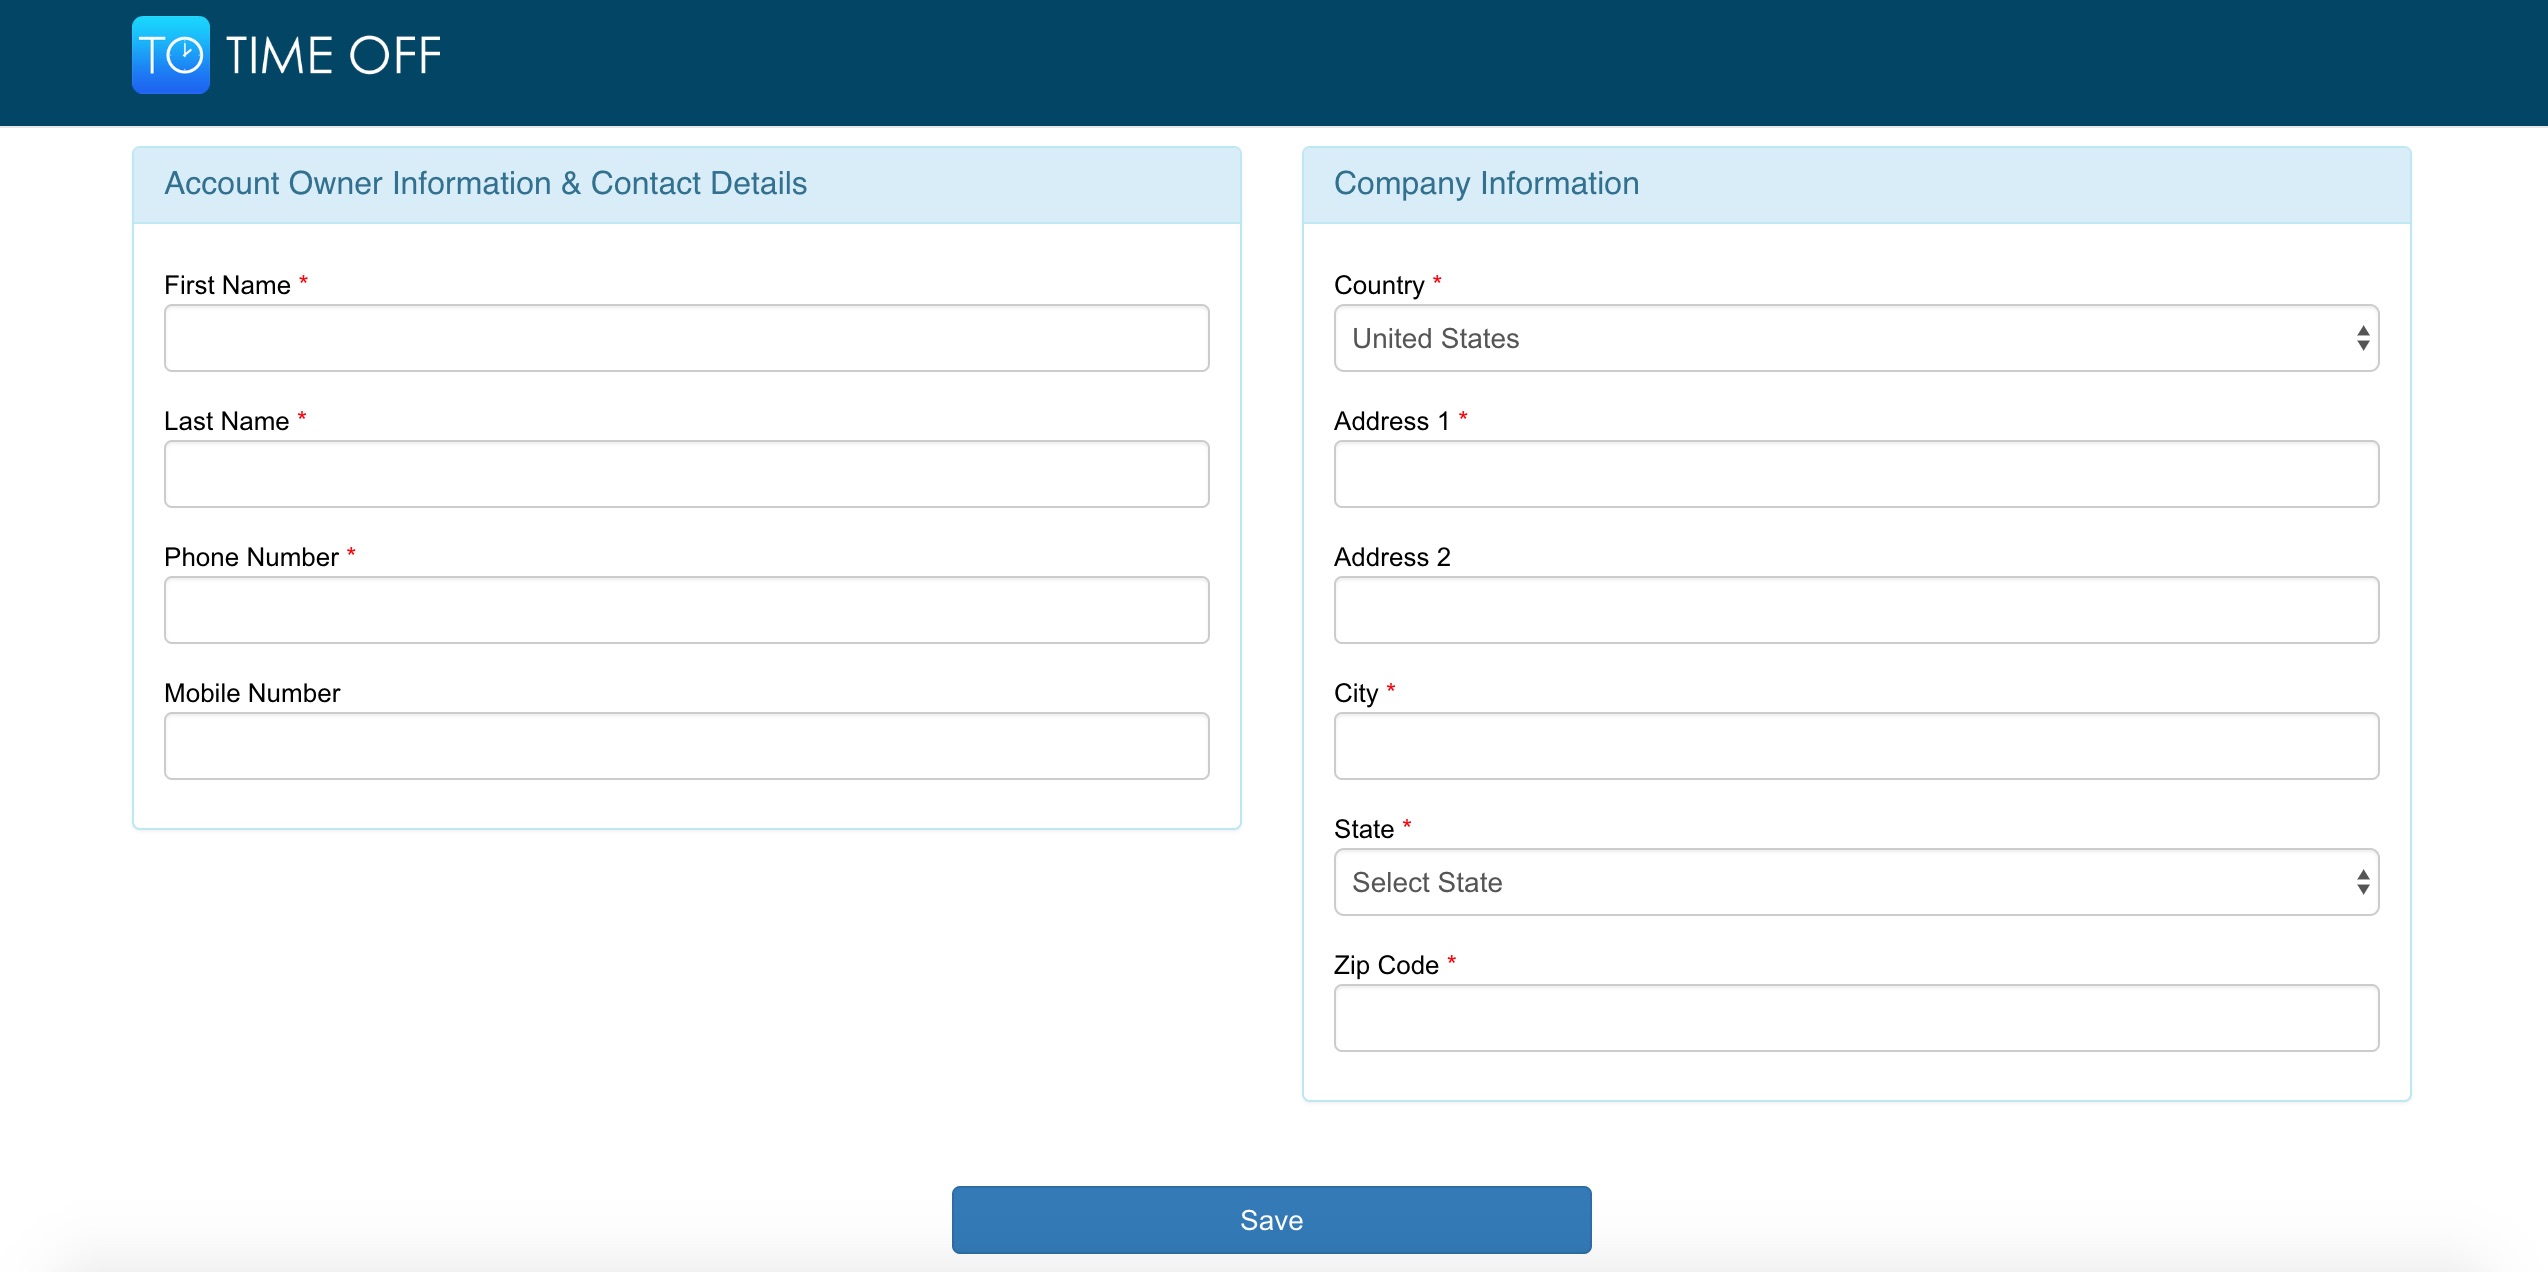
Task: Click into the Last Name field
Action: coord(686,474)
